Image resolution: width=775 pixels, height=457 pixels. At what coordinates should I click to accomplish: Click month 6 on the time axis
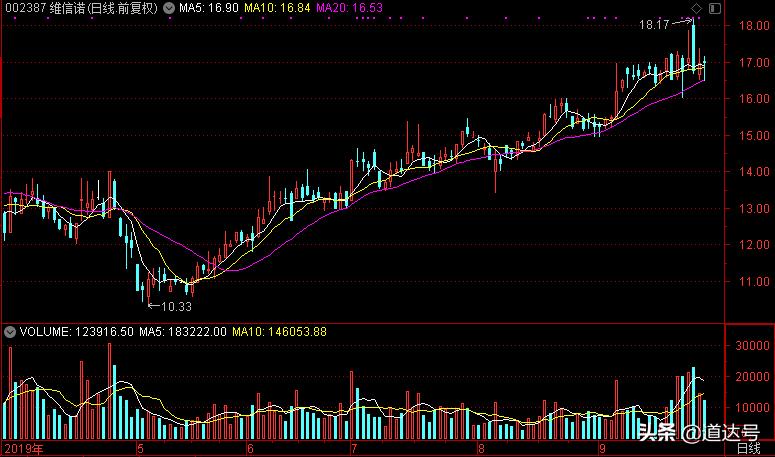[x=250, y=449]
